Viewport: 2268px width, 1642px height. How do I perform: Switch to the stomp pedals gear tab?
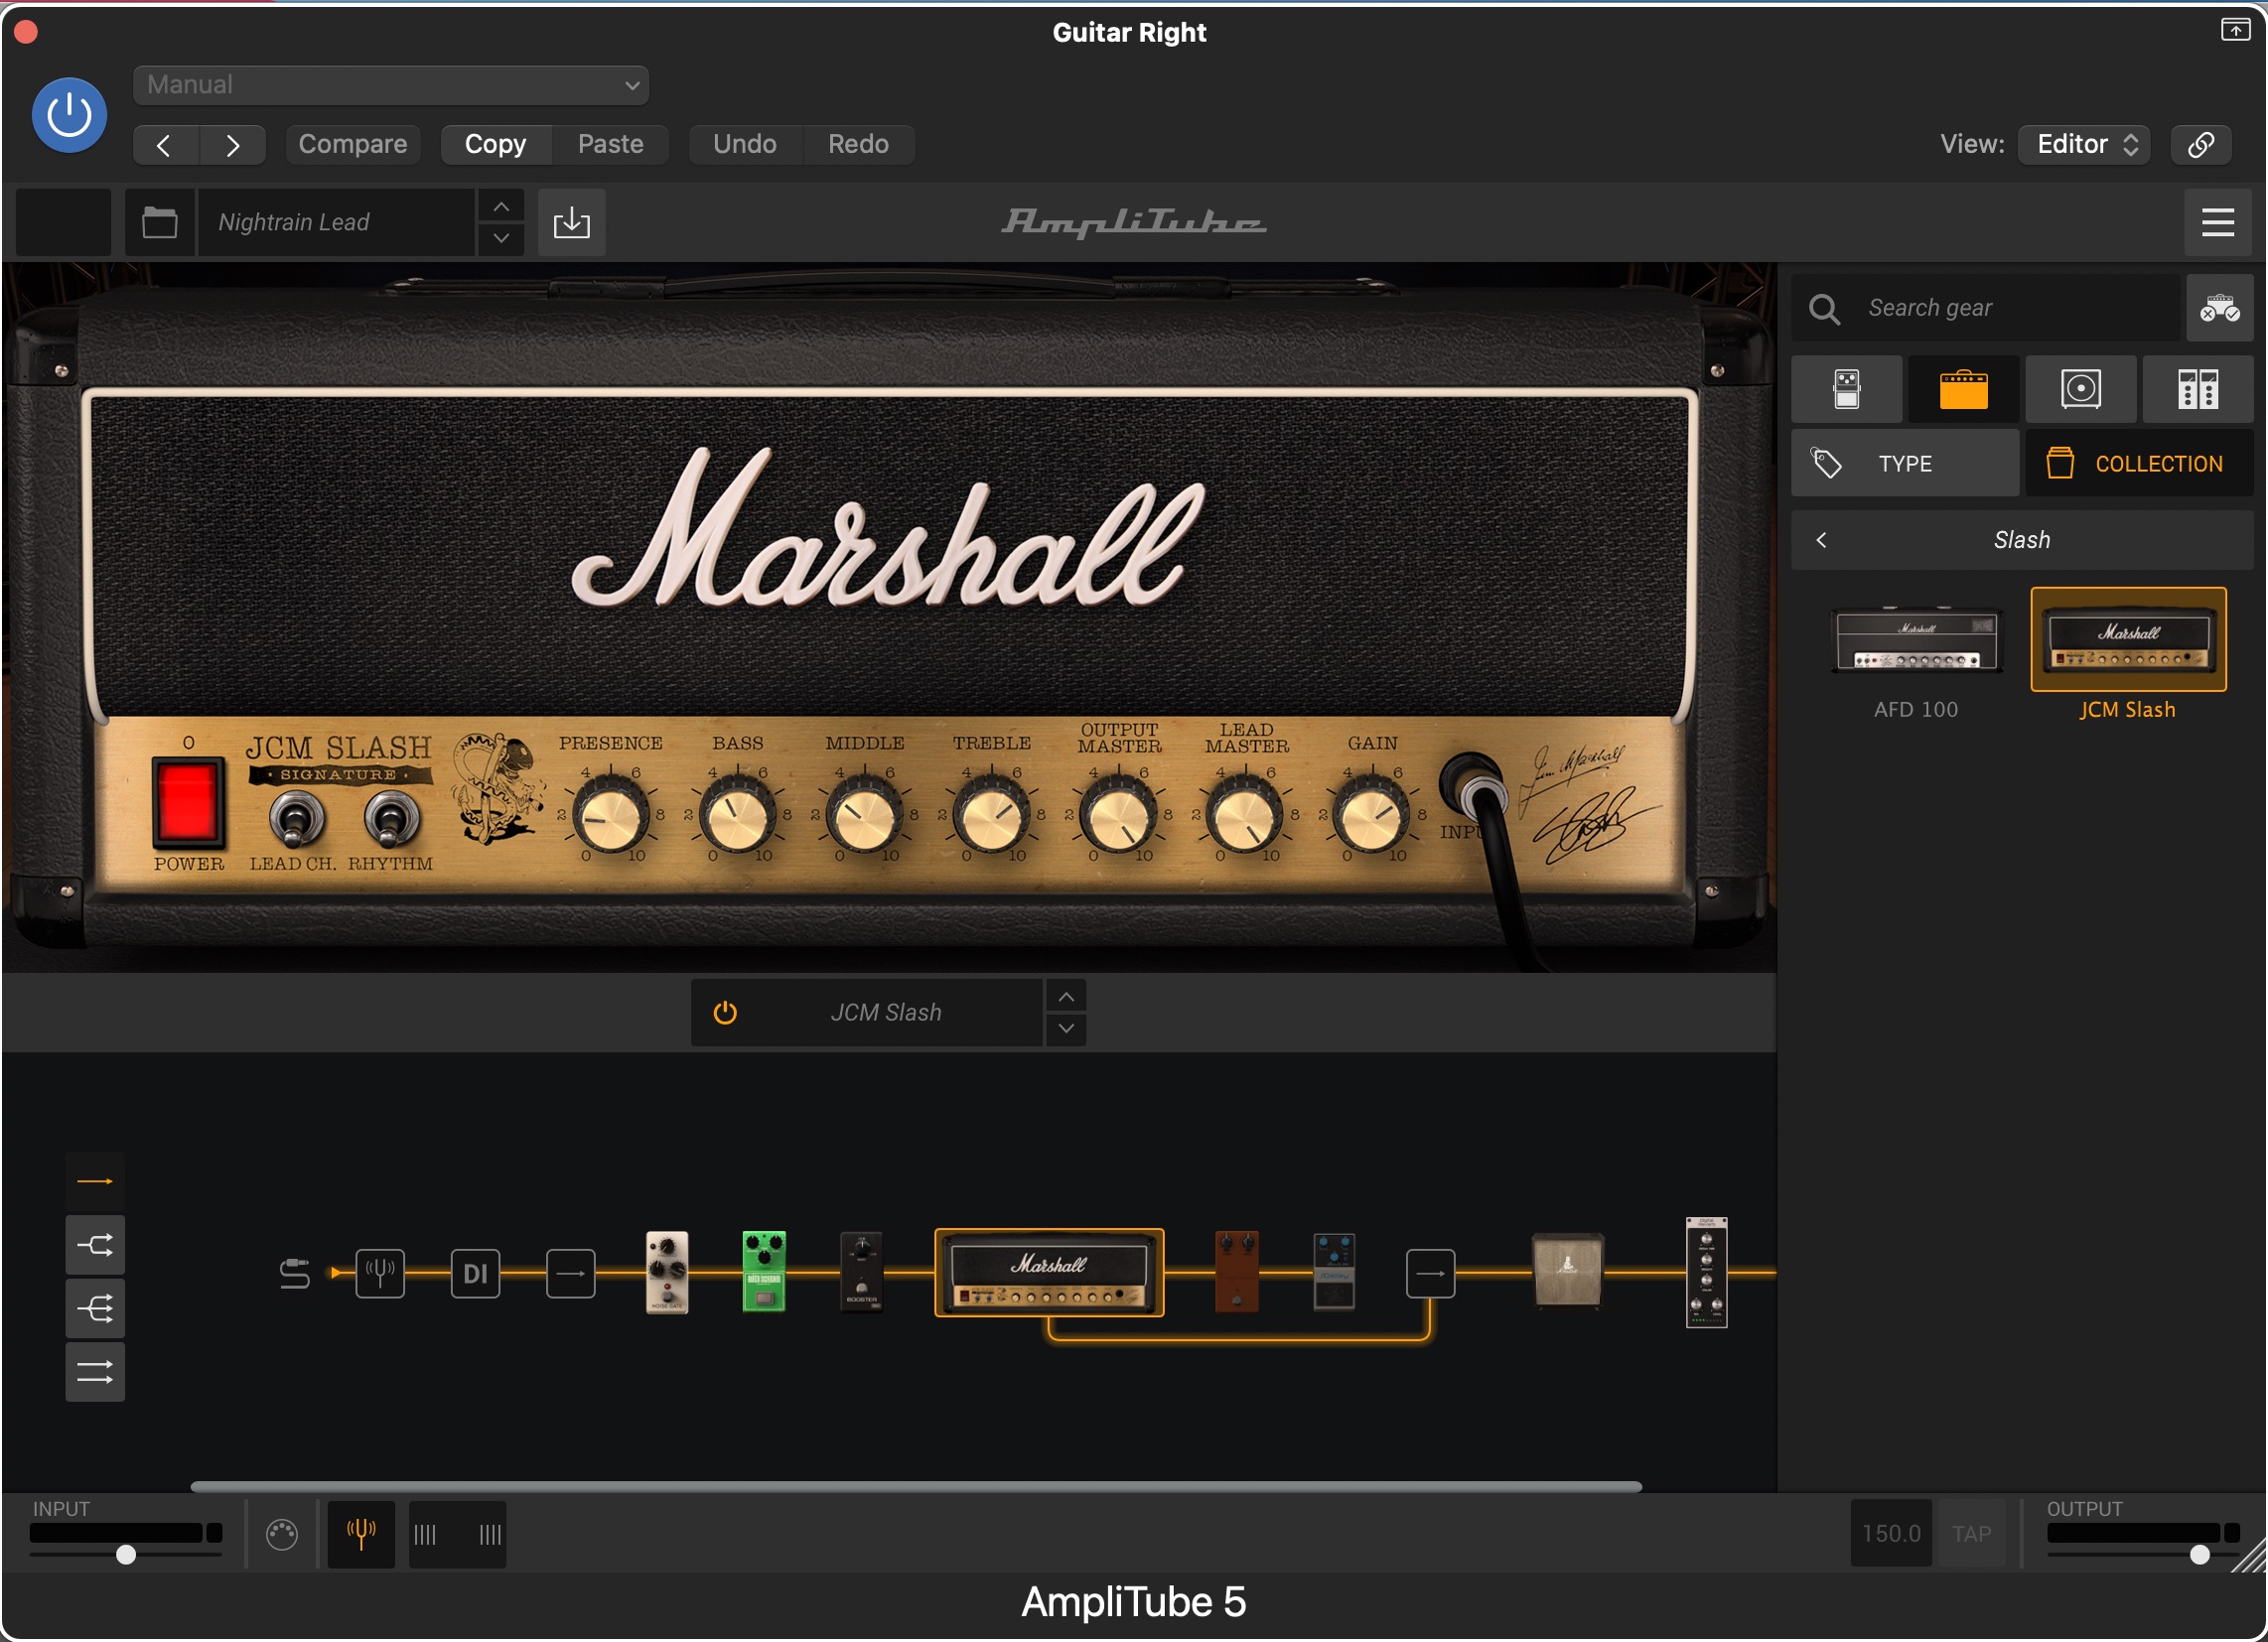point(1848,390)
